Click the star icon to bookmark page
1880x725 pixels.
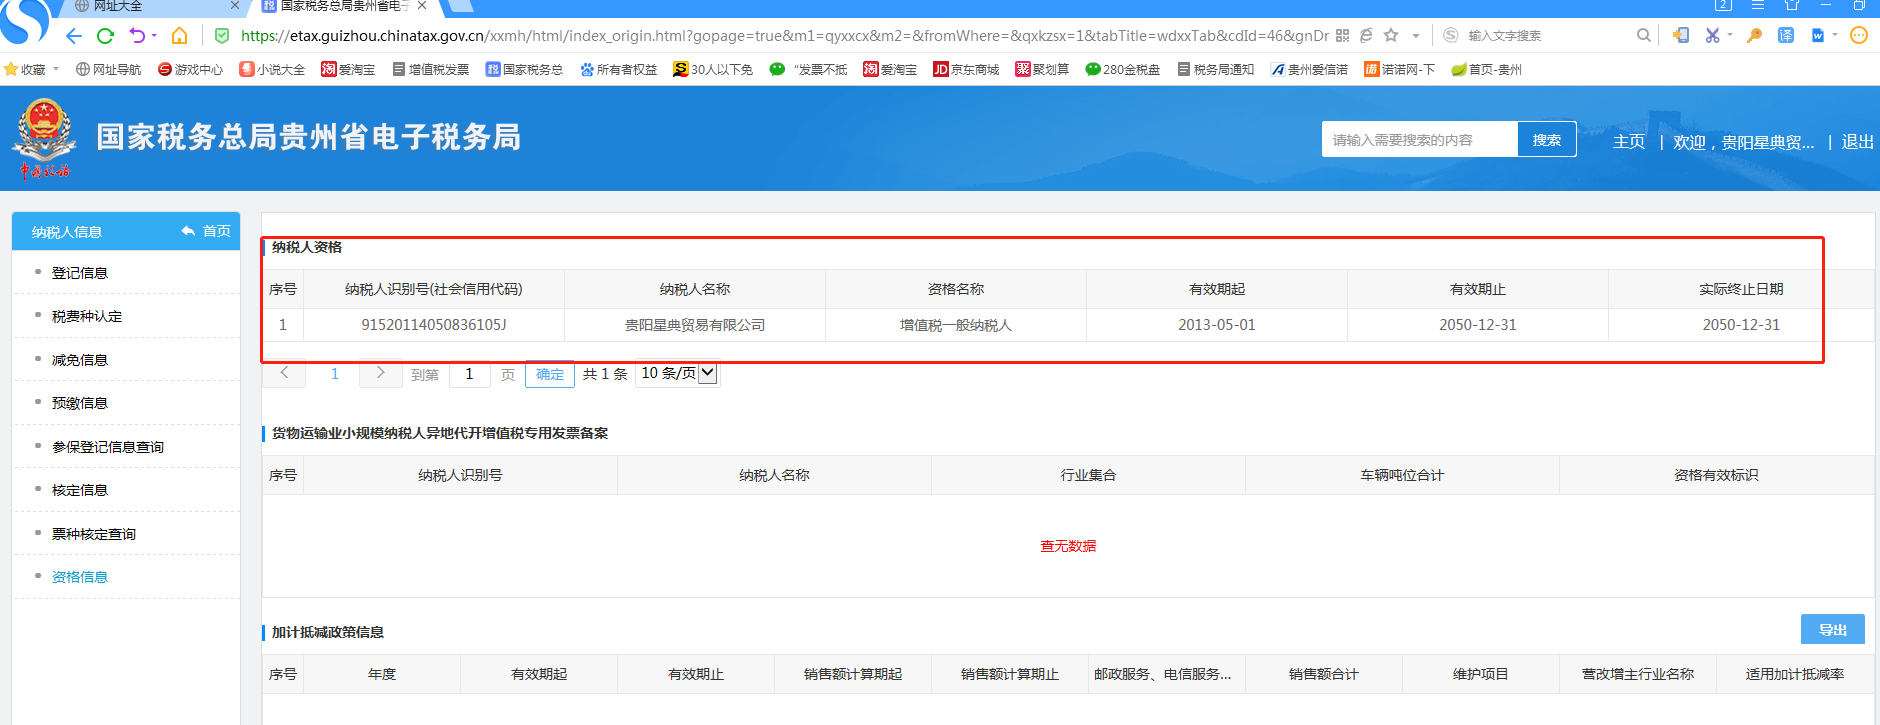click(1391, 35)
